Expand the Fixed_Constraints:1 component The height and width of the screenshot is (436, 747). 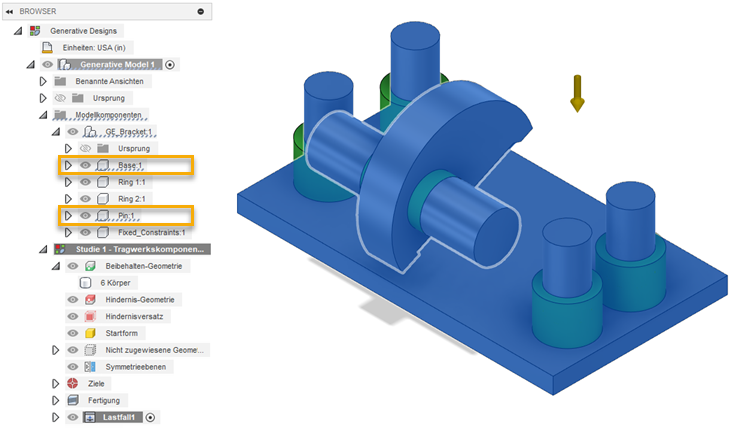tap(68, 233)
